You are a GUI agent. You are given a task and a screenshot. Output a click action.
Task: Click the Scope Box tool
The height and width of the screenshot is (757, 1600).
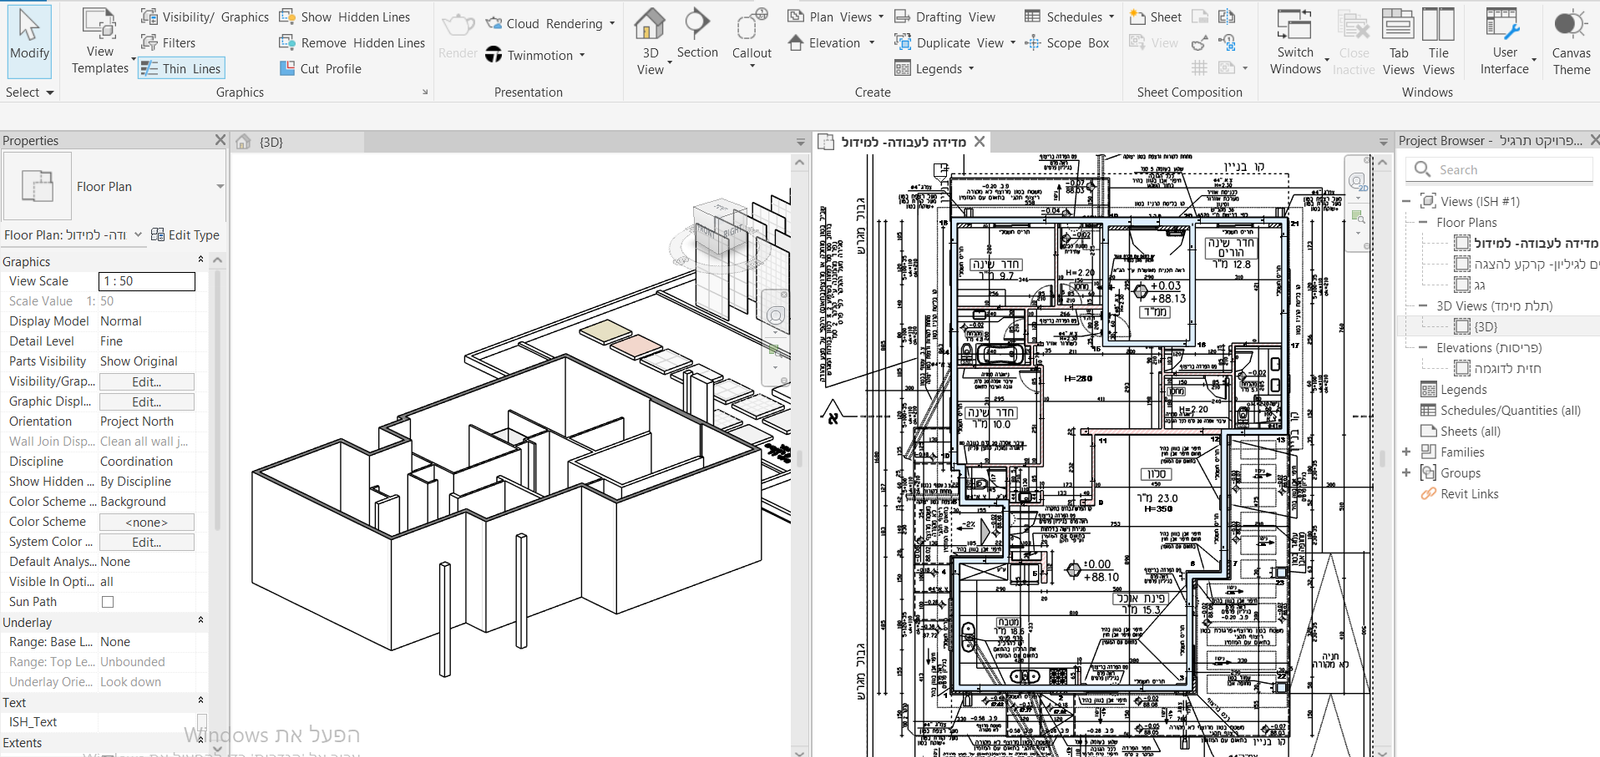pos(1067,43)
